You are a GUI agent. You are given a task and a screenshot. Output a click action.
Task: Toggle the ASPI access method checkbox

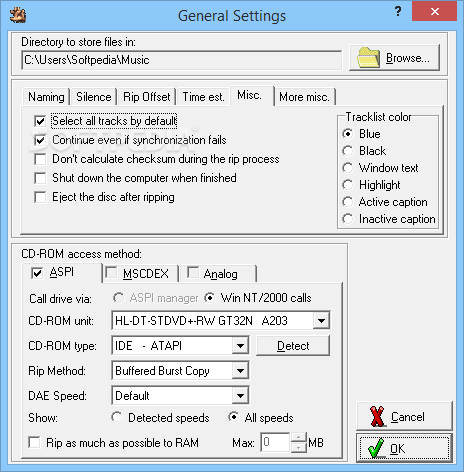37,273
